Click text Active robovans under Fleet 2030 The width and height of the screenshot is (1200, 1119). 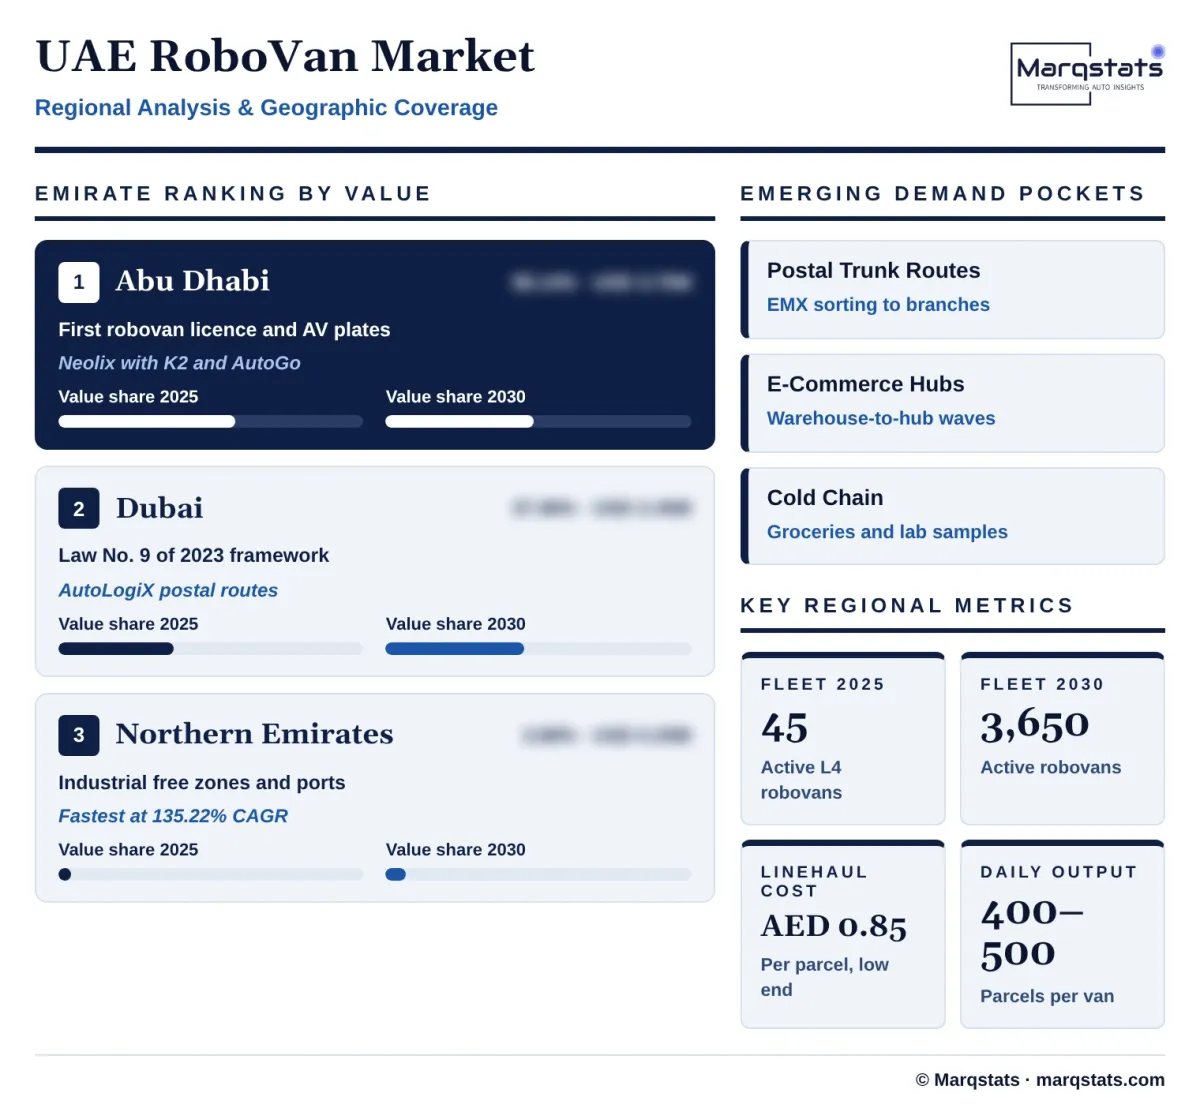[x=1050, y=768]
